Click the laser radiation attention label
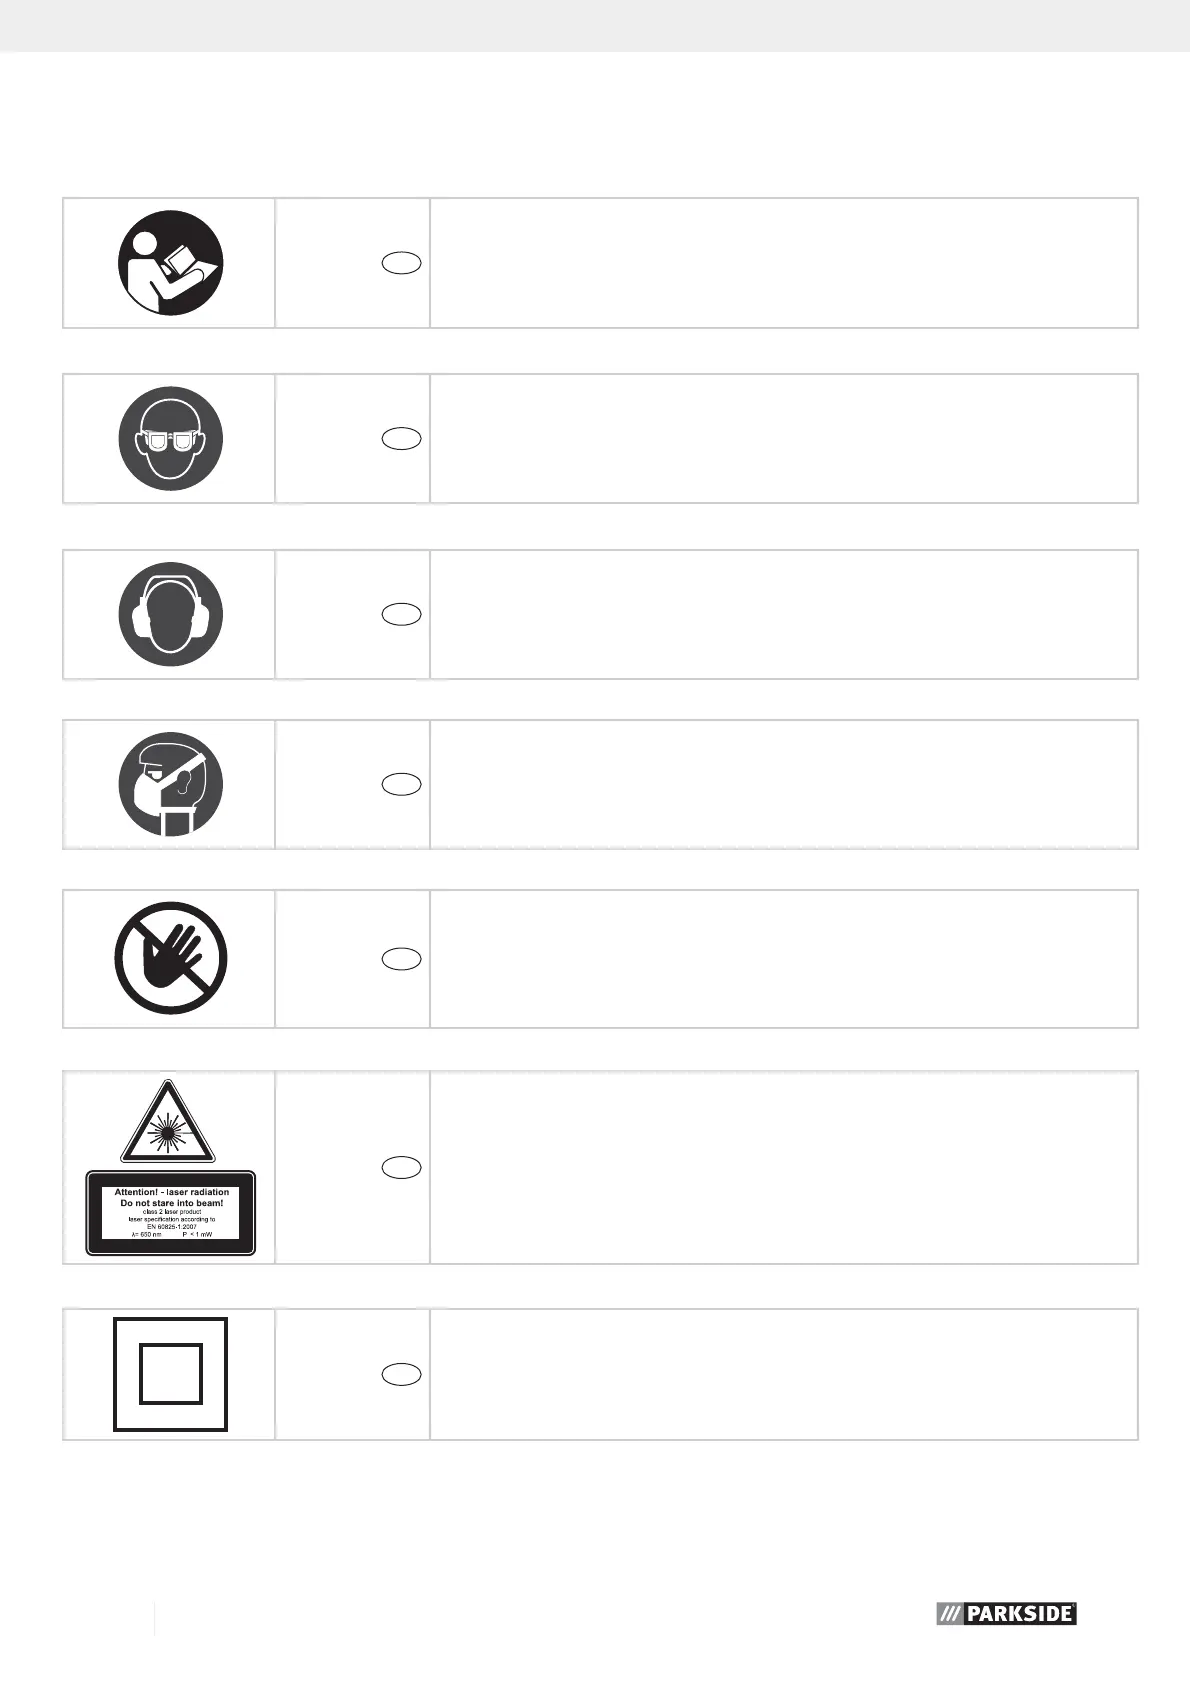This screenshot has height=1684, width=1190. (x=170, y=1212)
